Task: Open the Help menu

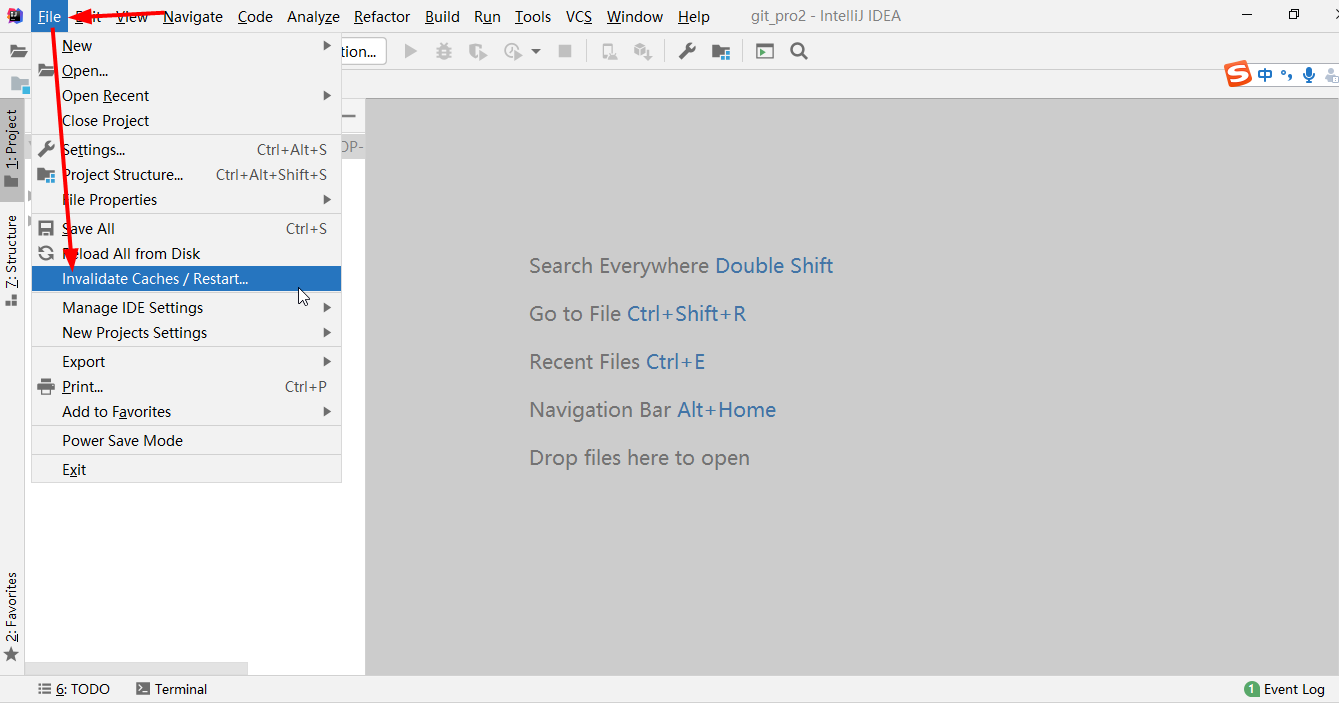Action: click(694, 16)
